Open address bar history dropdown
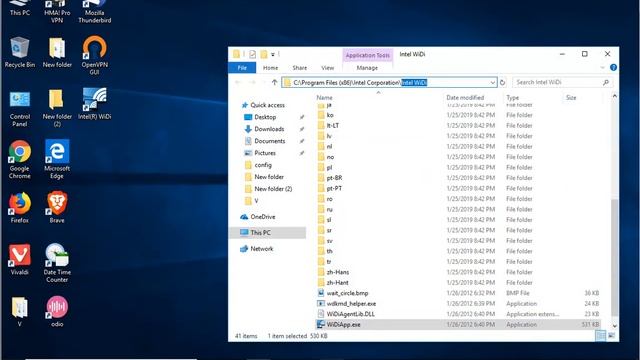This screenshot has width=640, height=360. tap(493, 82)
